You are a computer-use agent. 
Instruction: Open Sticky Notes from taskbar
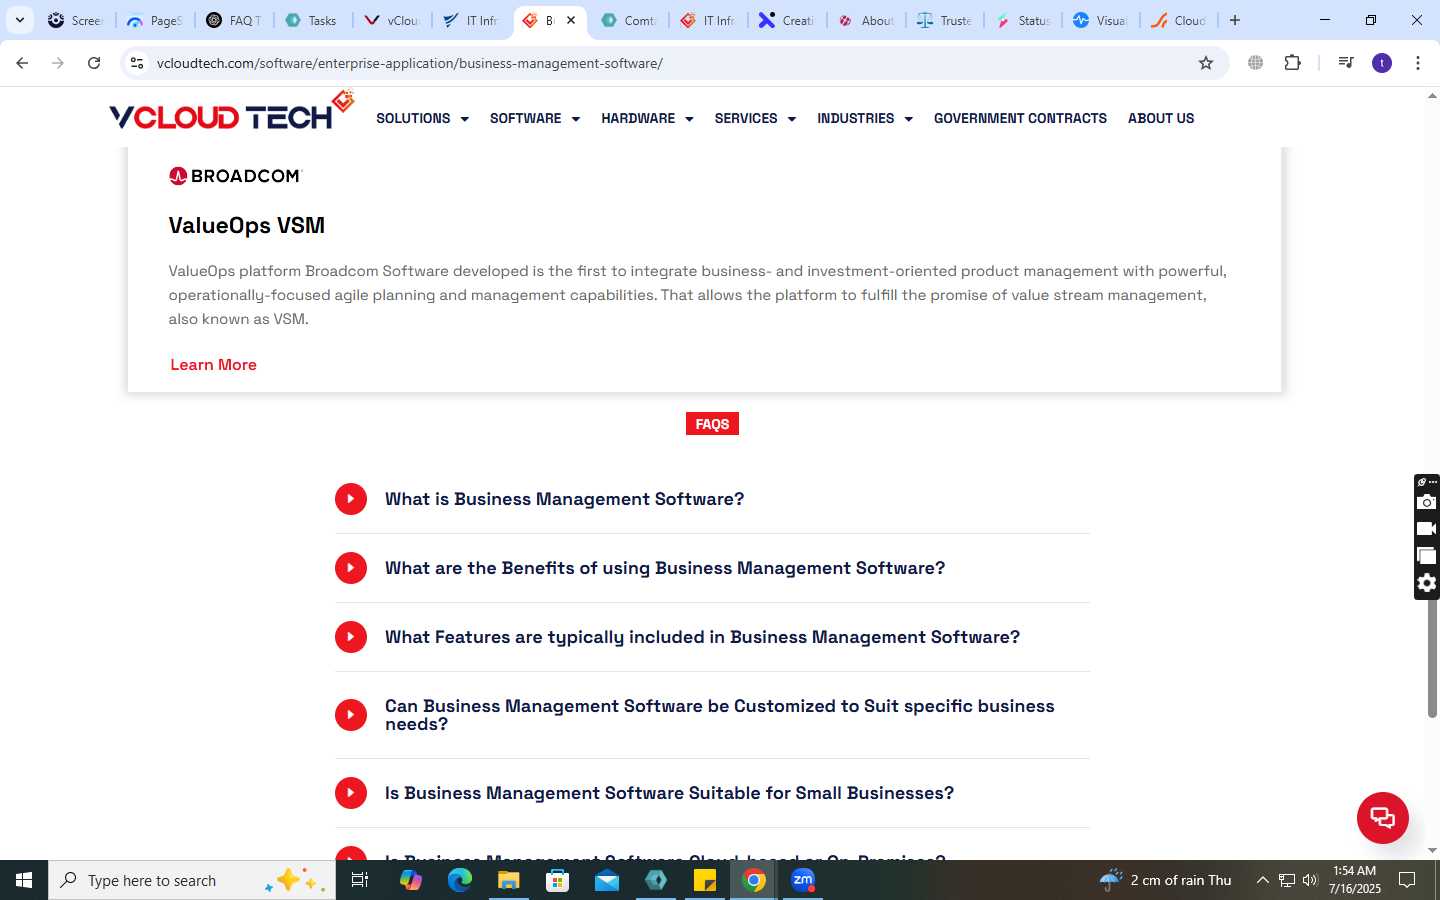(x=705, y=880)
